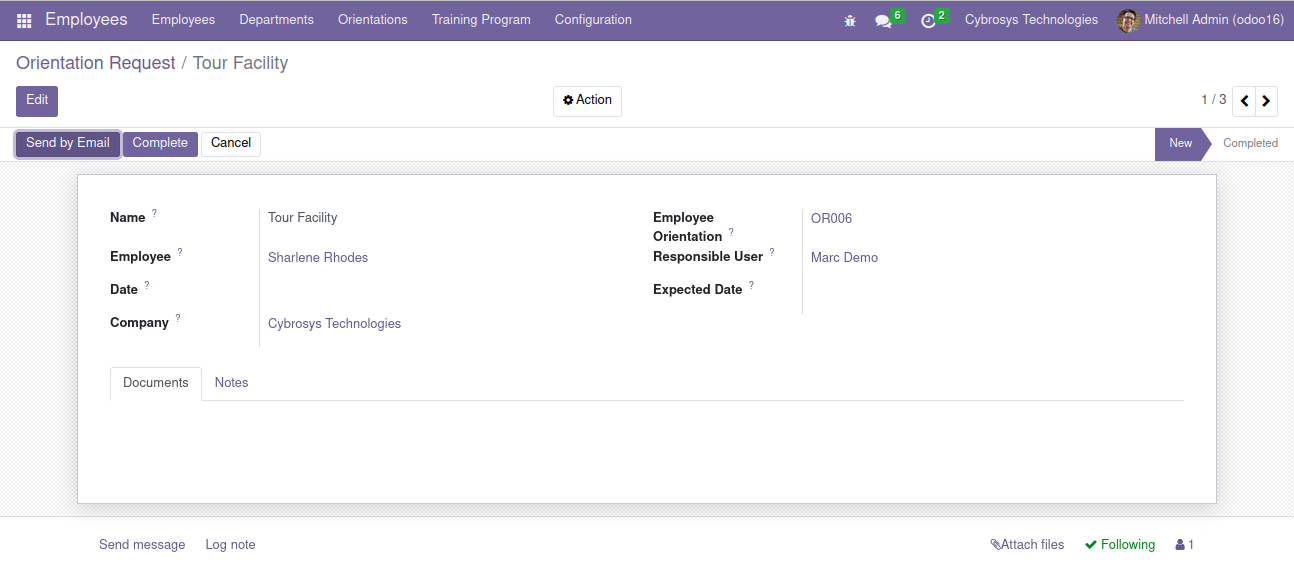This screenshot has width=1294, height=572.
Task: Open the Cybrosys Technologies company switcher
Action: coord(1031,20)
